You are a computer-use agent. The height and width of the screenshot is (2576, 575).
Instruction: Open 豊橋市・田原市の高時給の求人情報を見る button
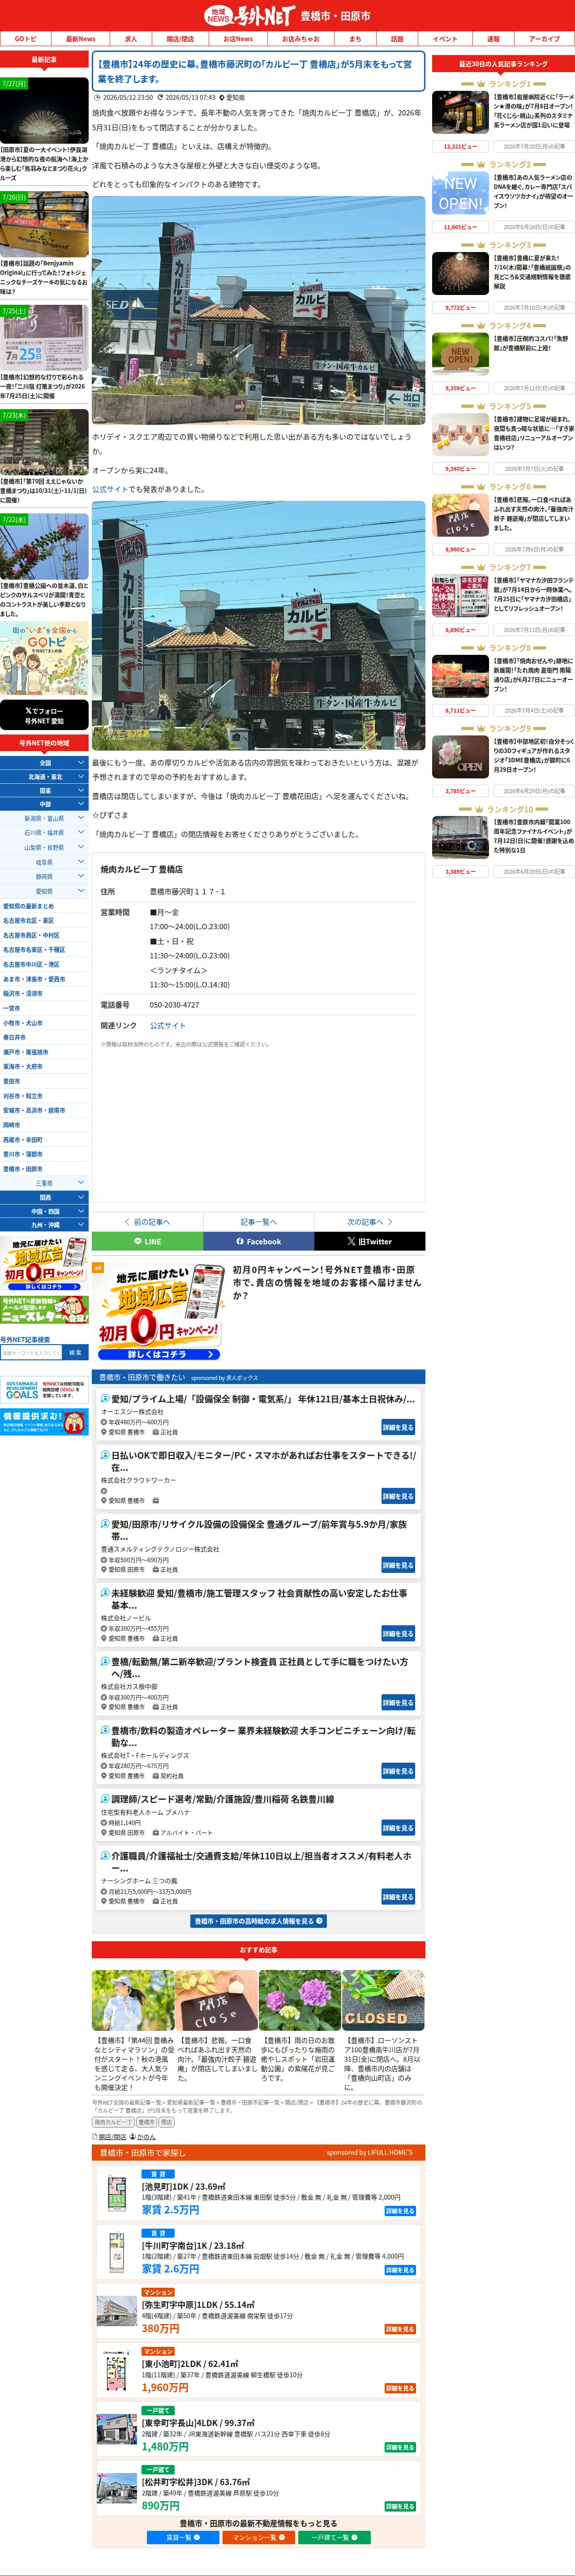click(x=259, y=1921)
